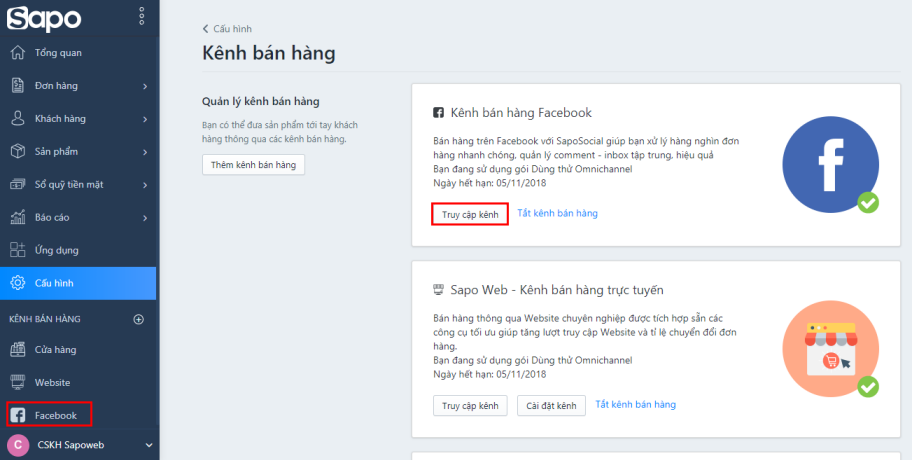This screenshot has width=912, height=460.
Task: Click small Facebook icon in card heading
Action: (439, 113)
